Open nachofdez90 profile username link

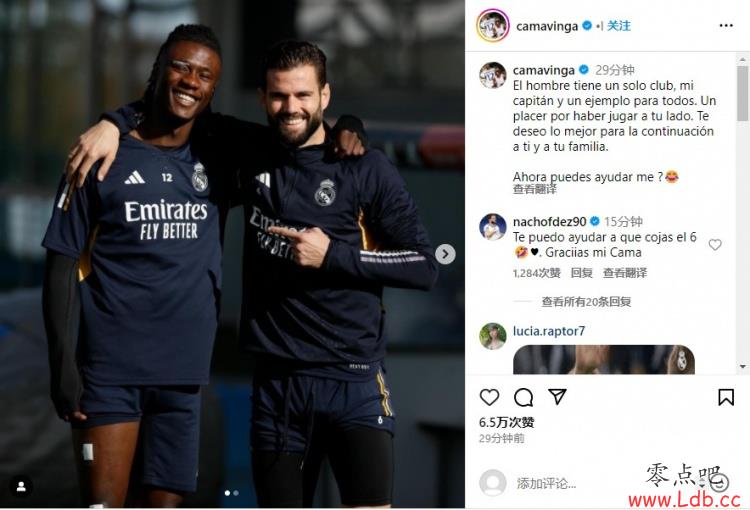tap(549, 222)
